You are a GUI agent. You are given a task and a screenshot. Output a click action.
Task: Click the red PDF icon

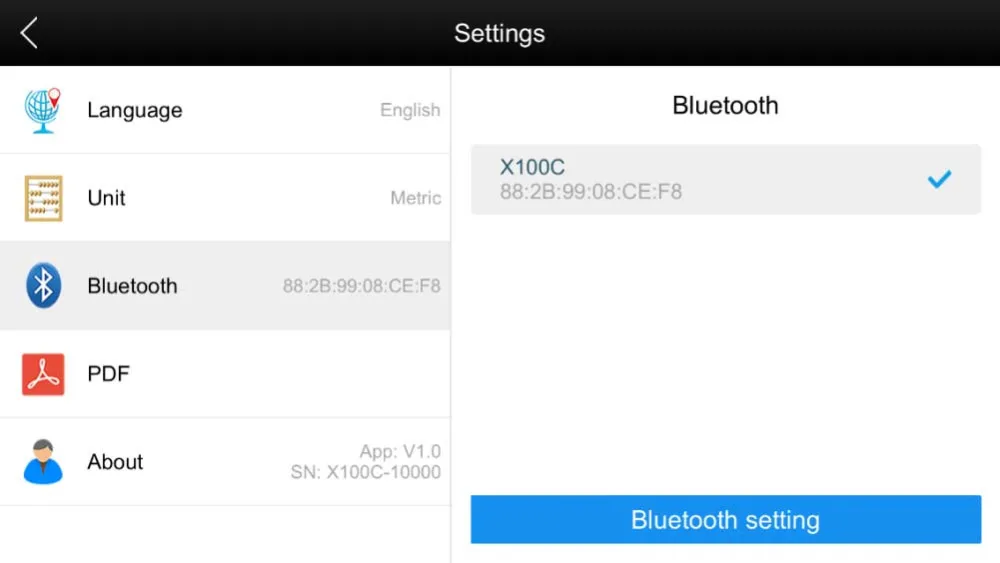click(43, 374)
